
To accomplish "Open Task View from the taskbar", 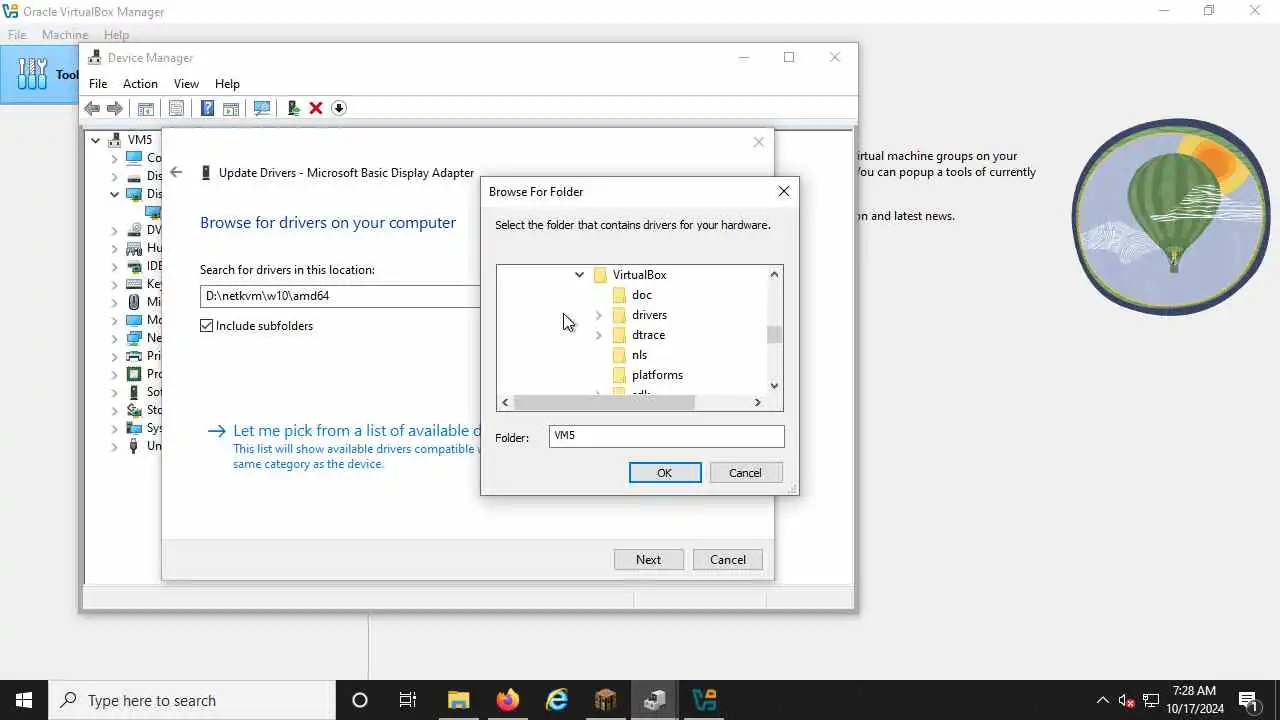I will [x=408, y=700].
